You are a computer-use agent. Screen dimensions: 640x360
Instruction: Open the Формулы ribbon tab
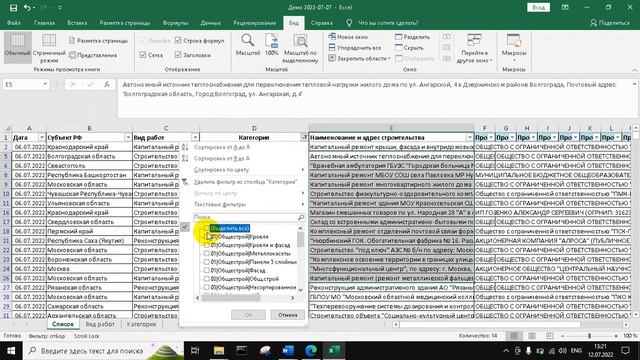(175, 23)
